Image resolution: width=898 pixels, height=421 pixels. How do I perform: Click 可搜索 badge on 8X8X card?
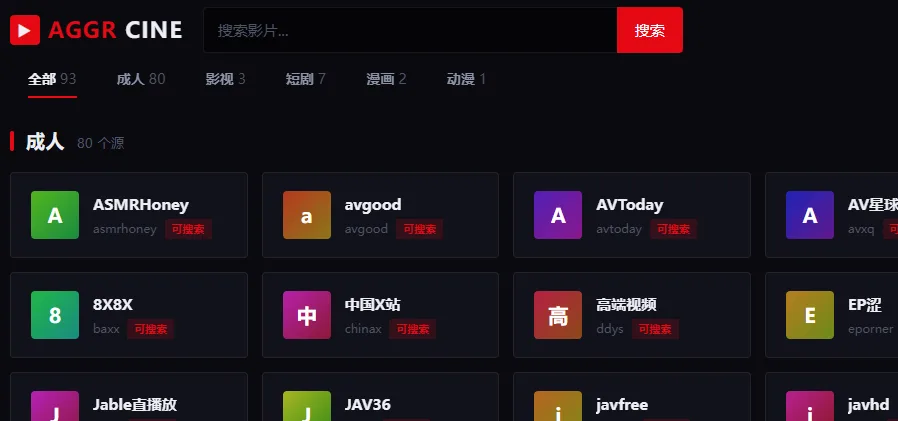pos(151,329)
